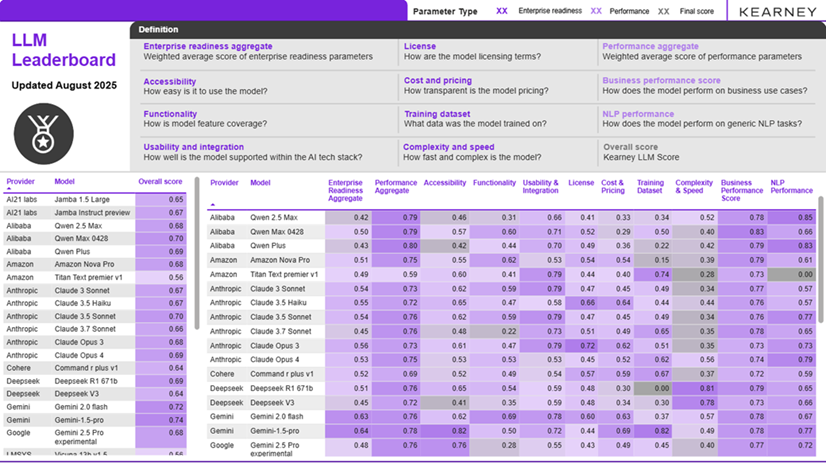
Task: Sort right table by Provider column
Action: click(x=224, y=183)
